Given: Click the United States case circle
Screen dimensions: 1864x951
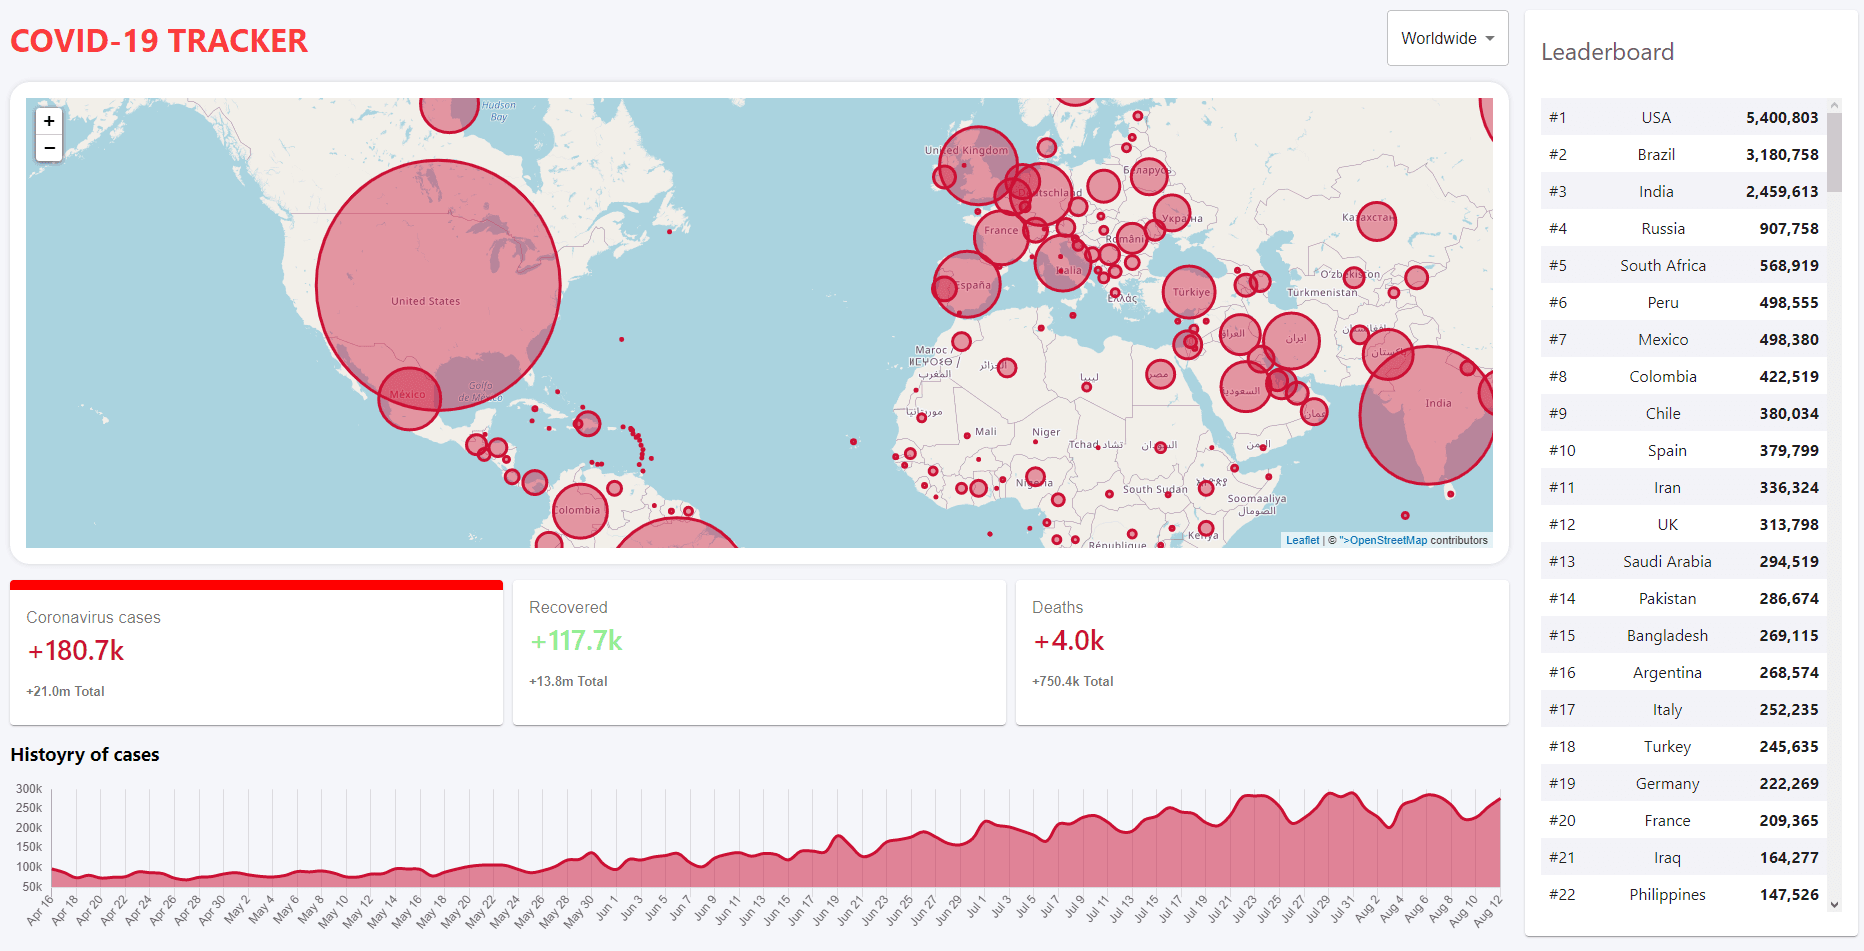Looking at the screenshot, I should [438, 285].
